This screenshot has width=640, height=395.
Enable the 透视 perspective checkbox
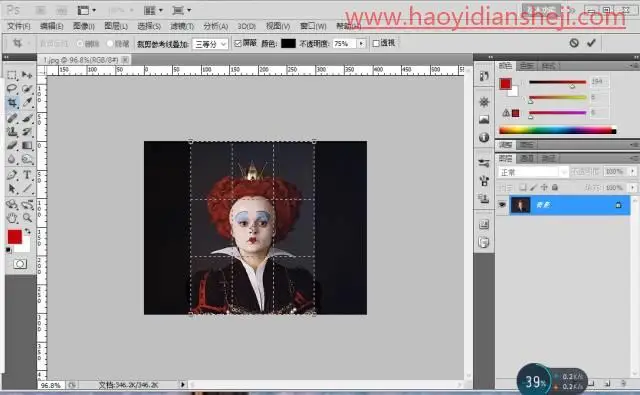(x=376, y=43)
